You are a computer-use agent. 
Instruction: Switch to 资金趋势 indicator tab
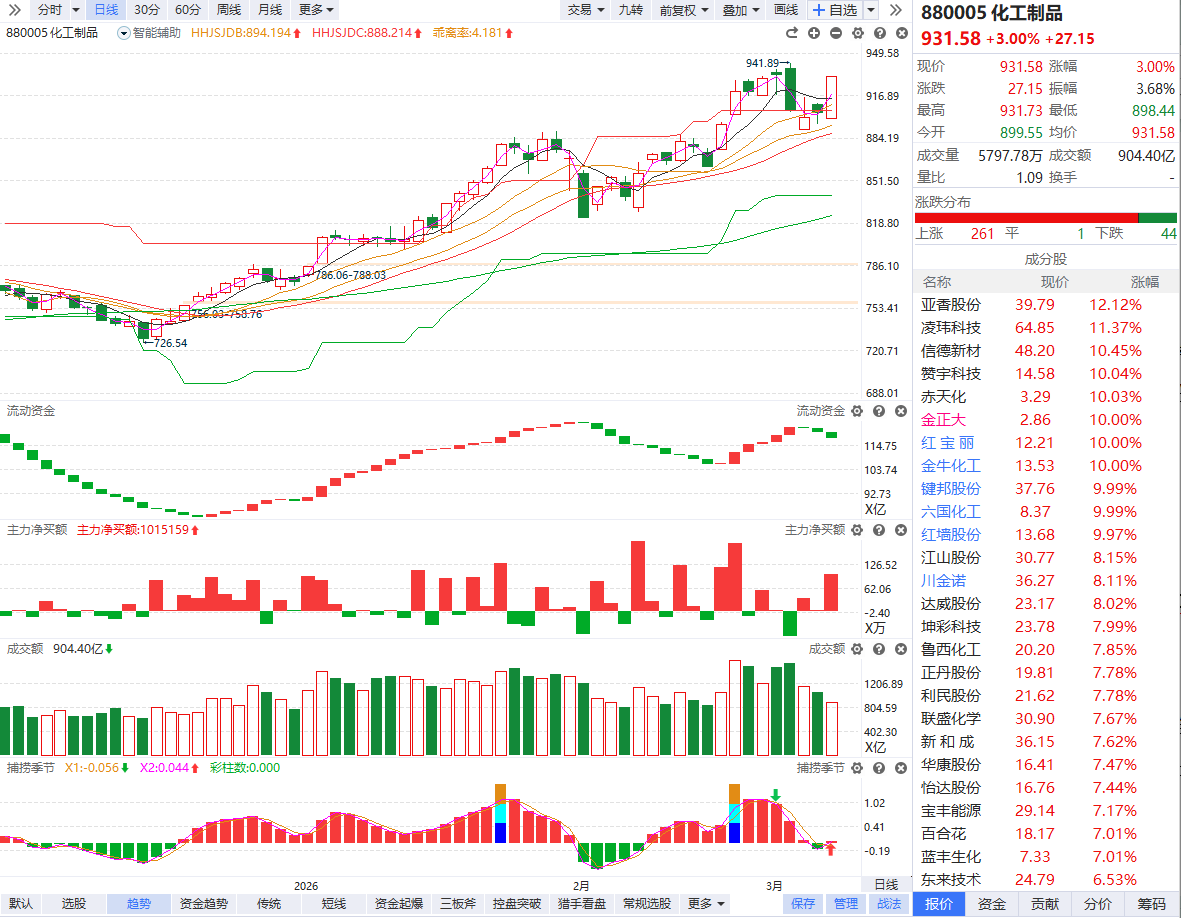coord(203,904)
